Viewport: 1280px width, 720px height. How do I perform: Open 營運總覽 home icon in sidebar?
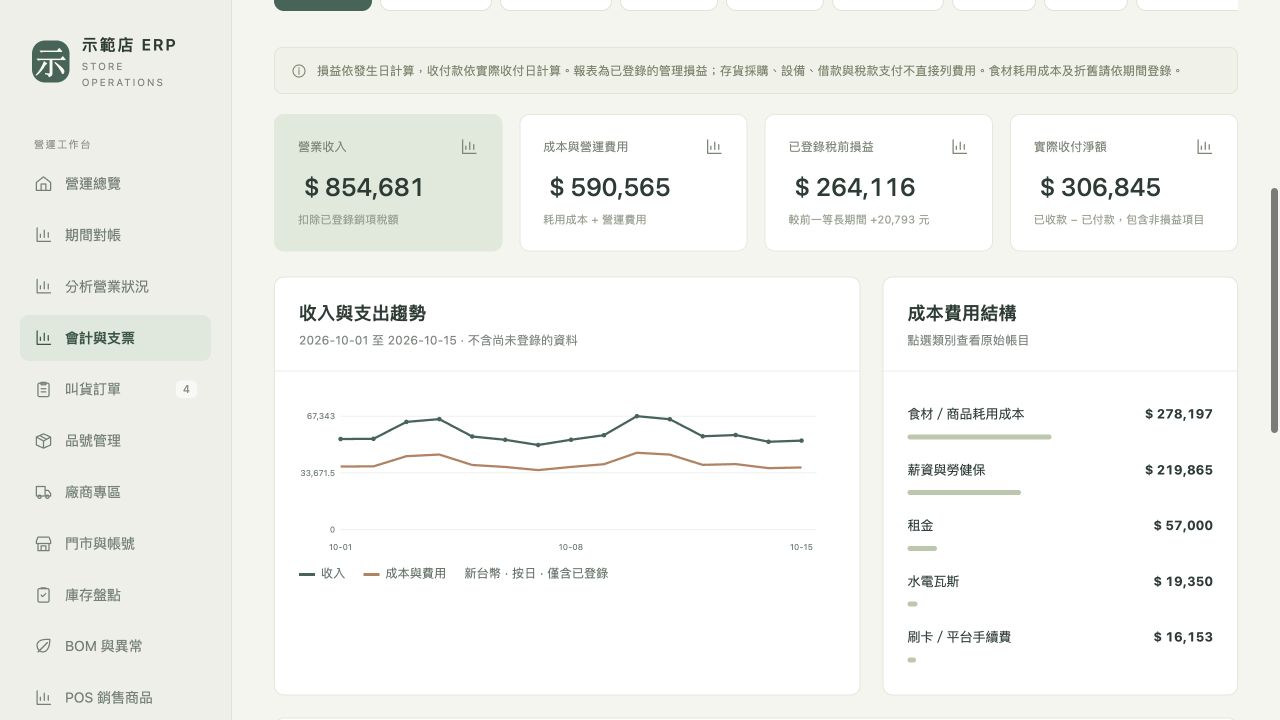tap(43, 184)
